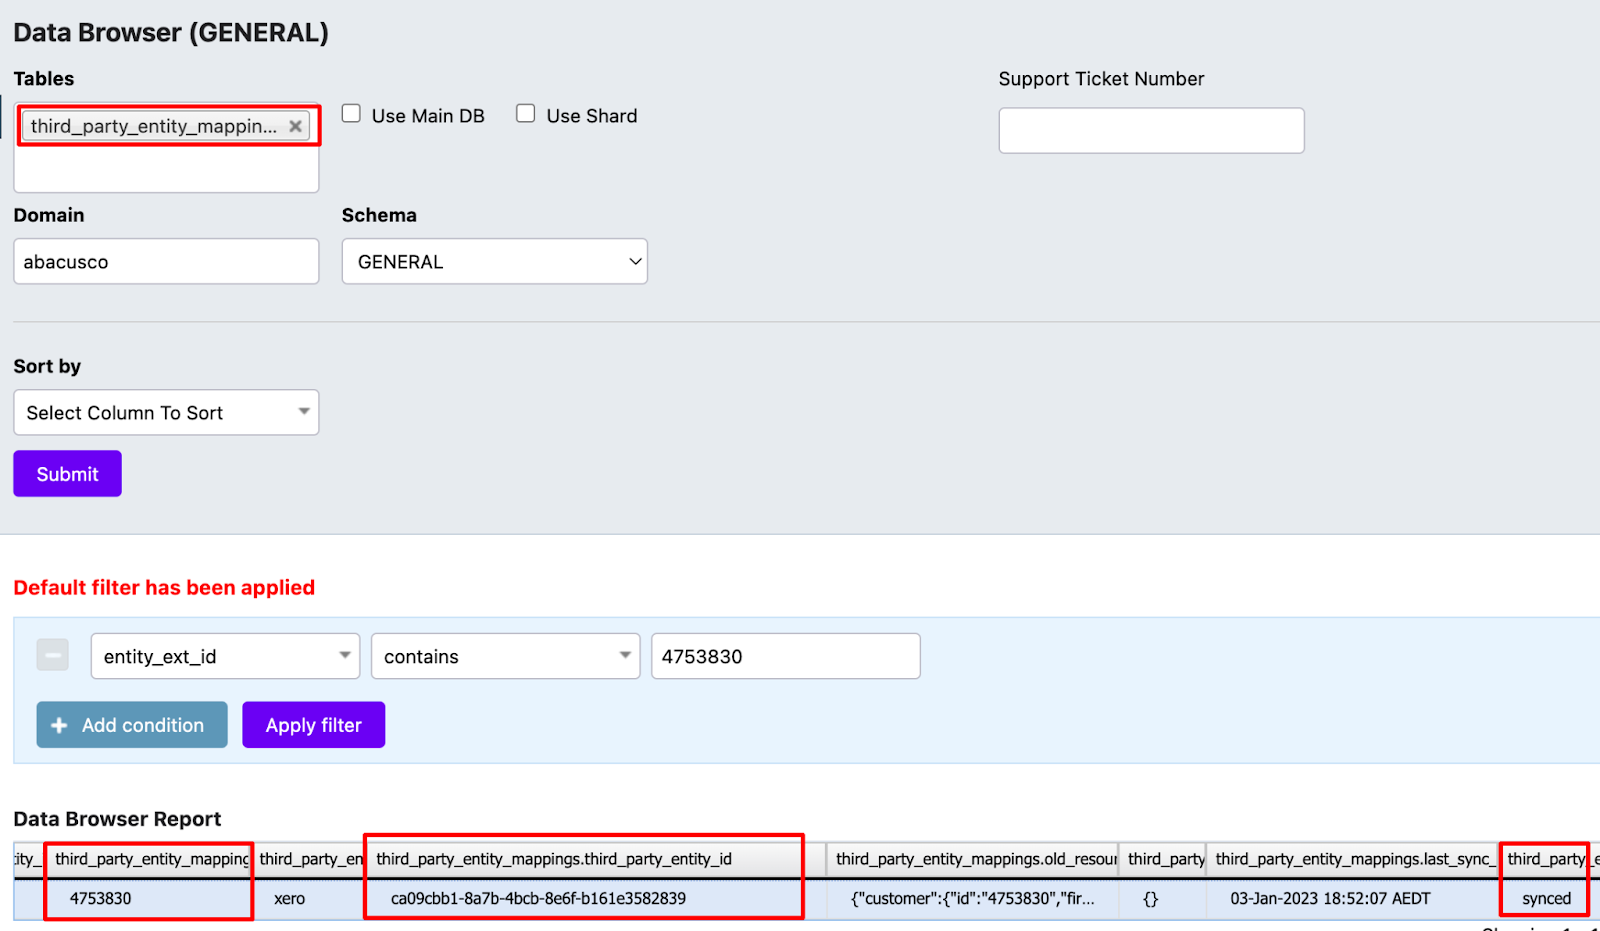Open the Schema GENERAL dropdown

pyautogui.click(x=494, y=262)
